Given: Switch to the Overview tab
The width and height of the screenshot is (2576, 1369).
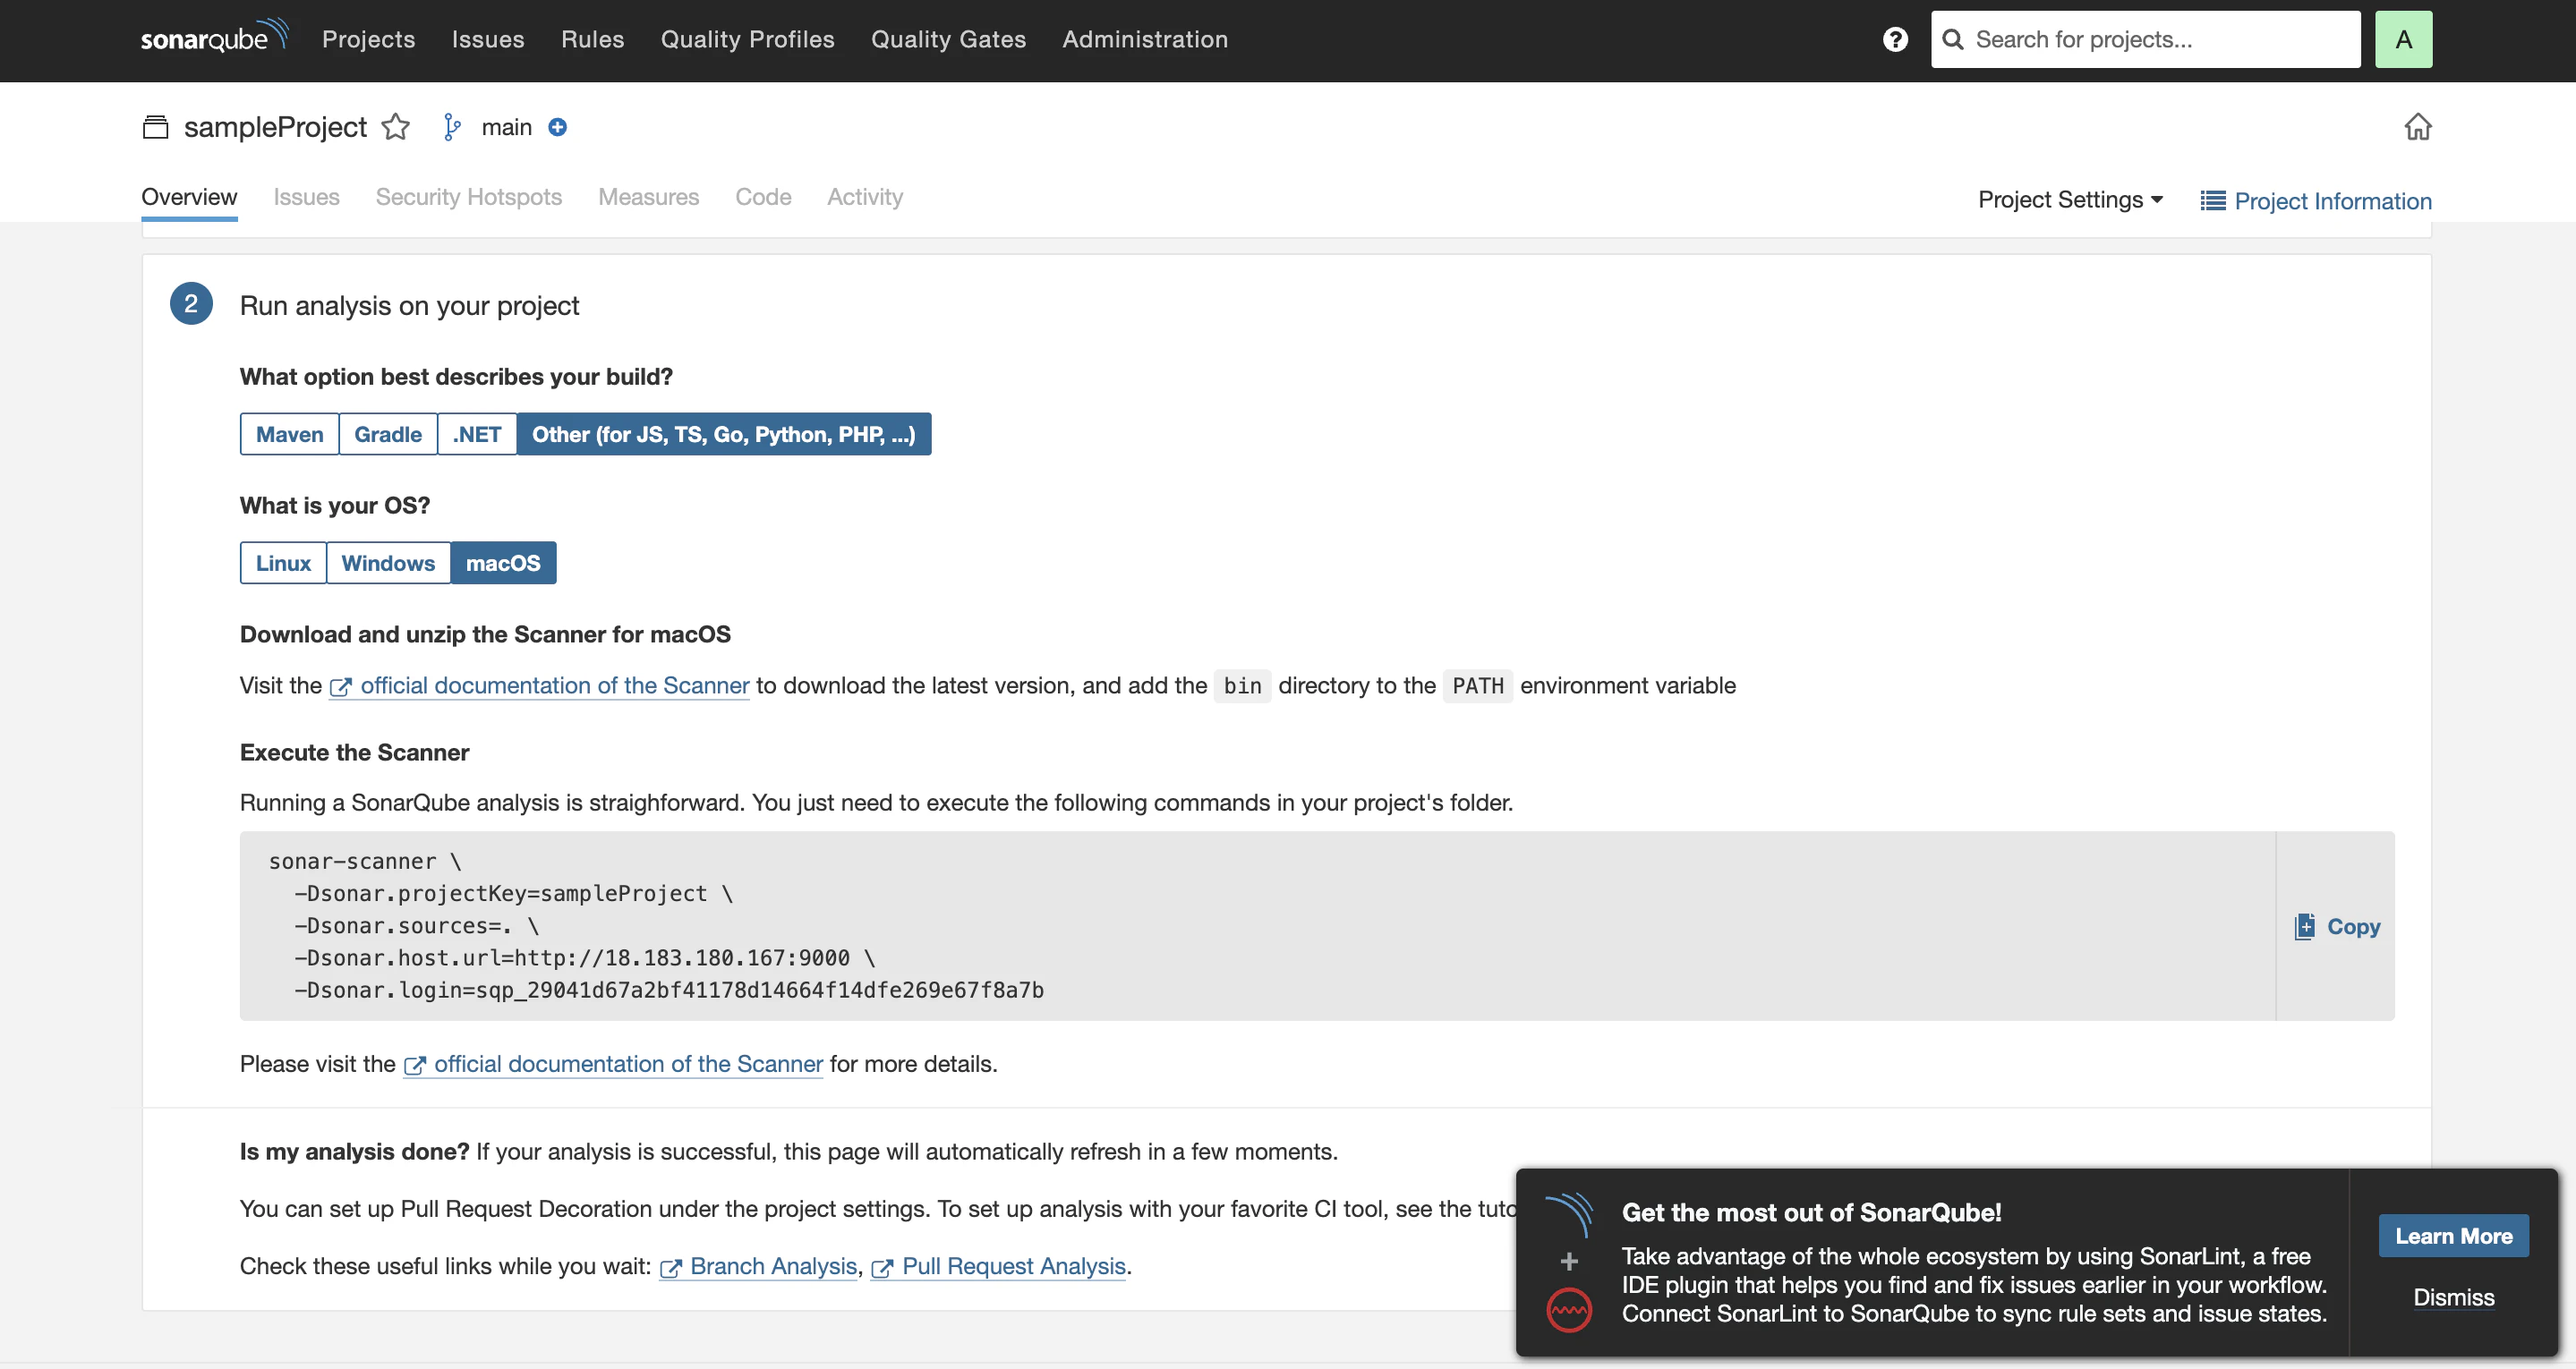Looking at the screenshot, I should 189,197.
